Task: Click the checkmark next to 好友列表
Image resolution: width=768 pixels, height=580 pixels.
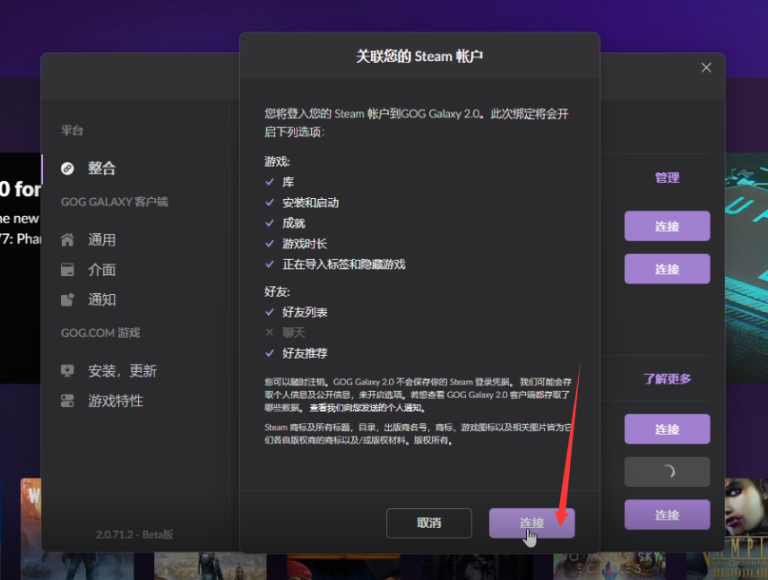Action: [x=269, y=312]
